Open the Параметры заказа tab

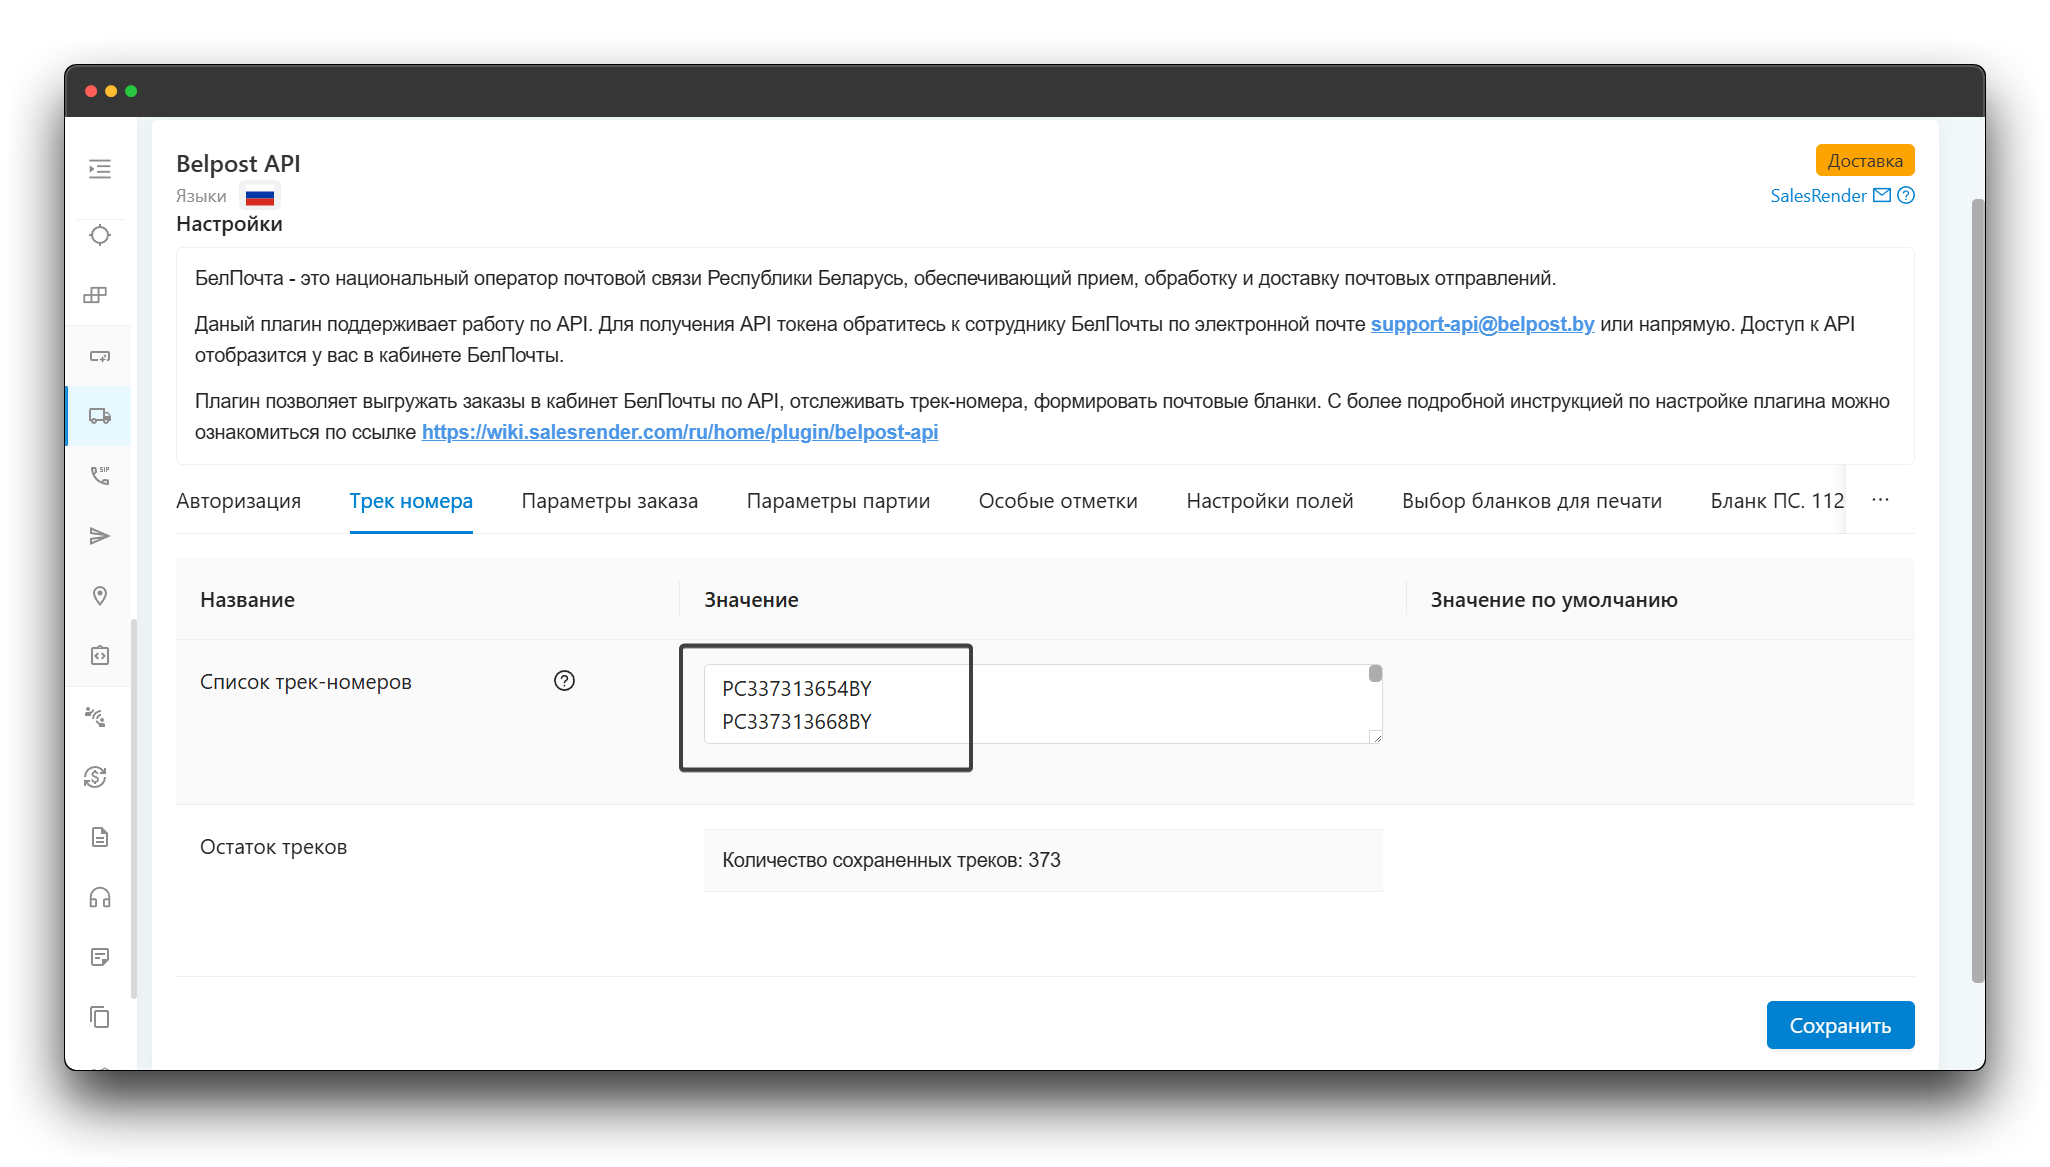click(x=610, y=501)
